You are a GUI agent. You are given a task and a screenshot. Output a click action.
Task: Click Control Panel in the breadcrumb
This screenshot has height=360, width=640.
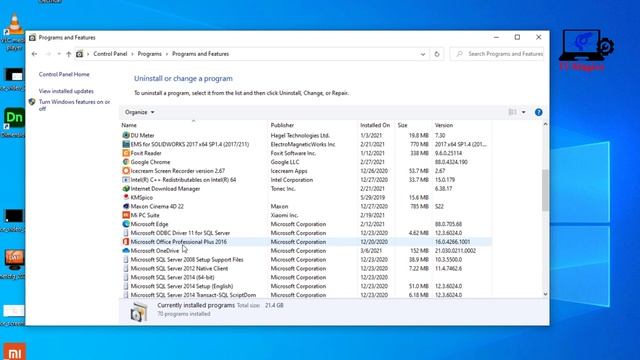point(110,54)
